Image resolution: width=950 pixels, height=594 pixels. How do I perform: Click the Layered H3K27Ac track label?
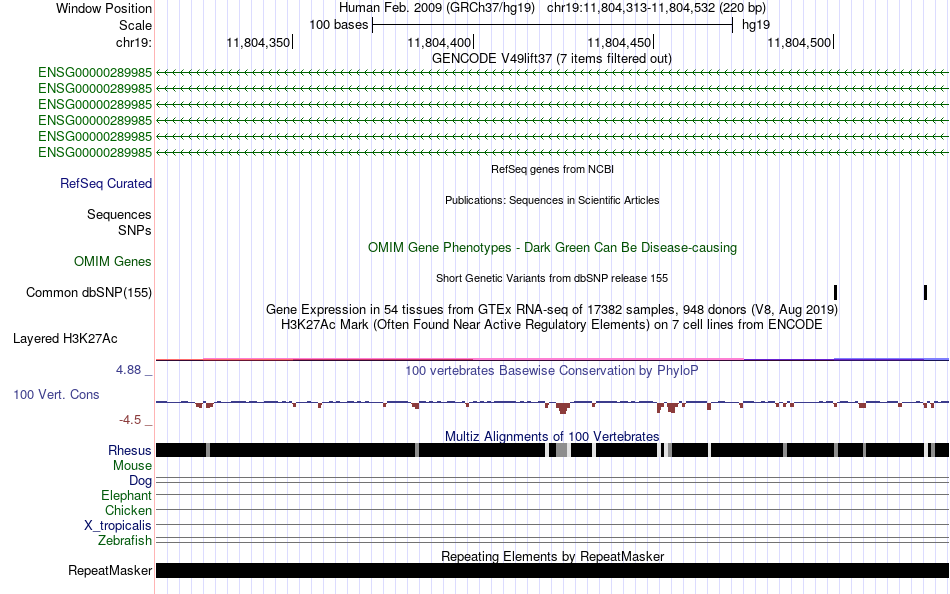[x=65, y=338]
